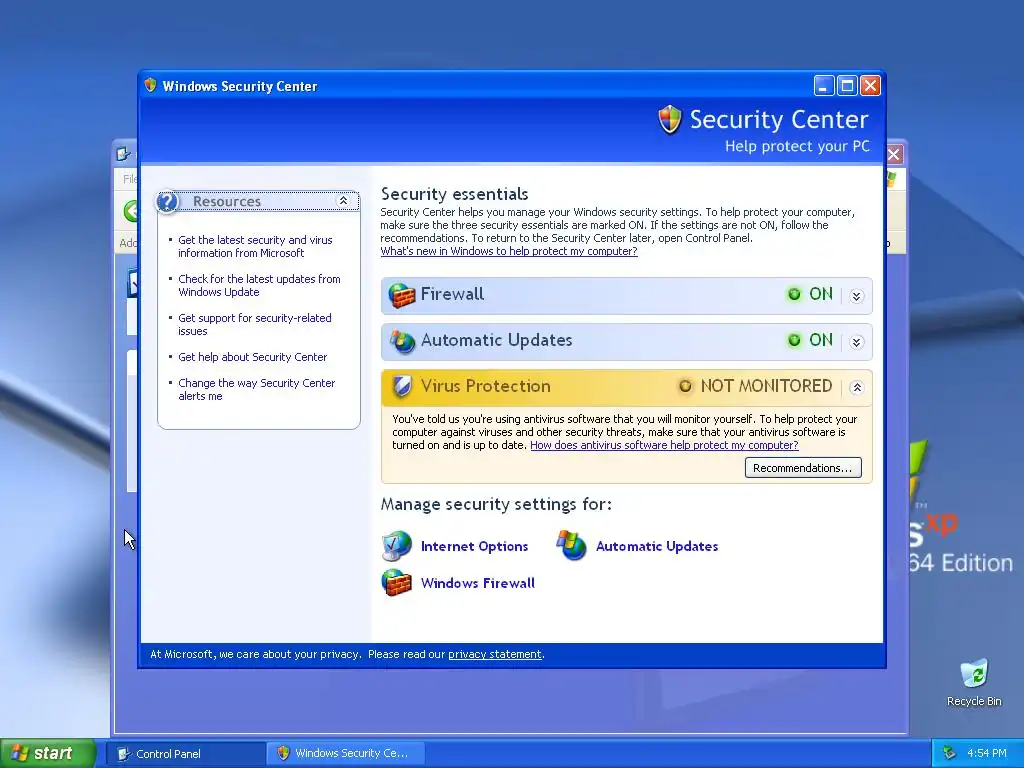1024x768 pixels.
Task: Select Windows Security Center taskbar button
Action: 347,754
